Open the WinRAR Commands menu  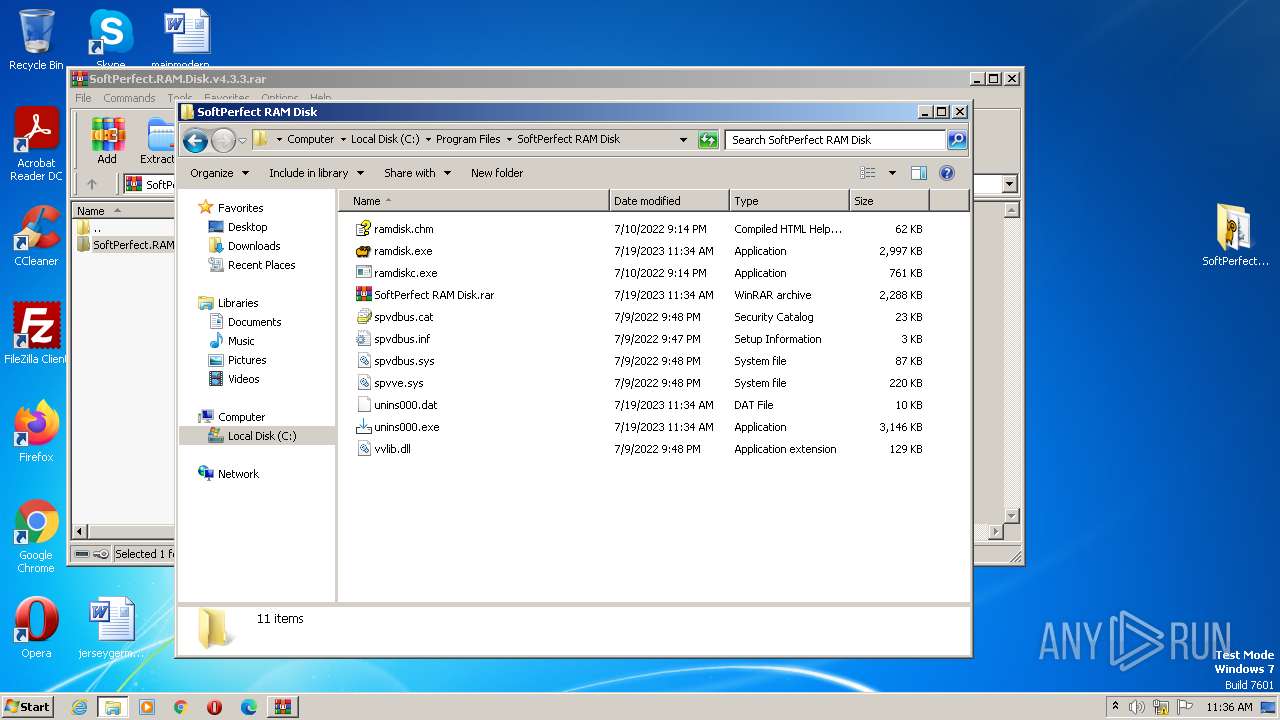(x=129, y=98)
